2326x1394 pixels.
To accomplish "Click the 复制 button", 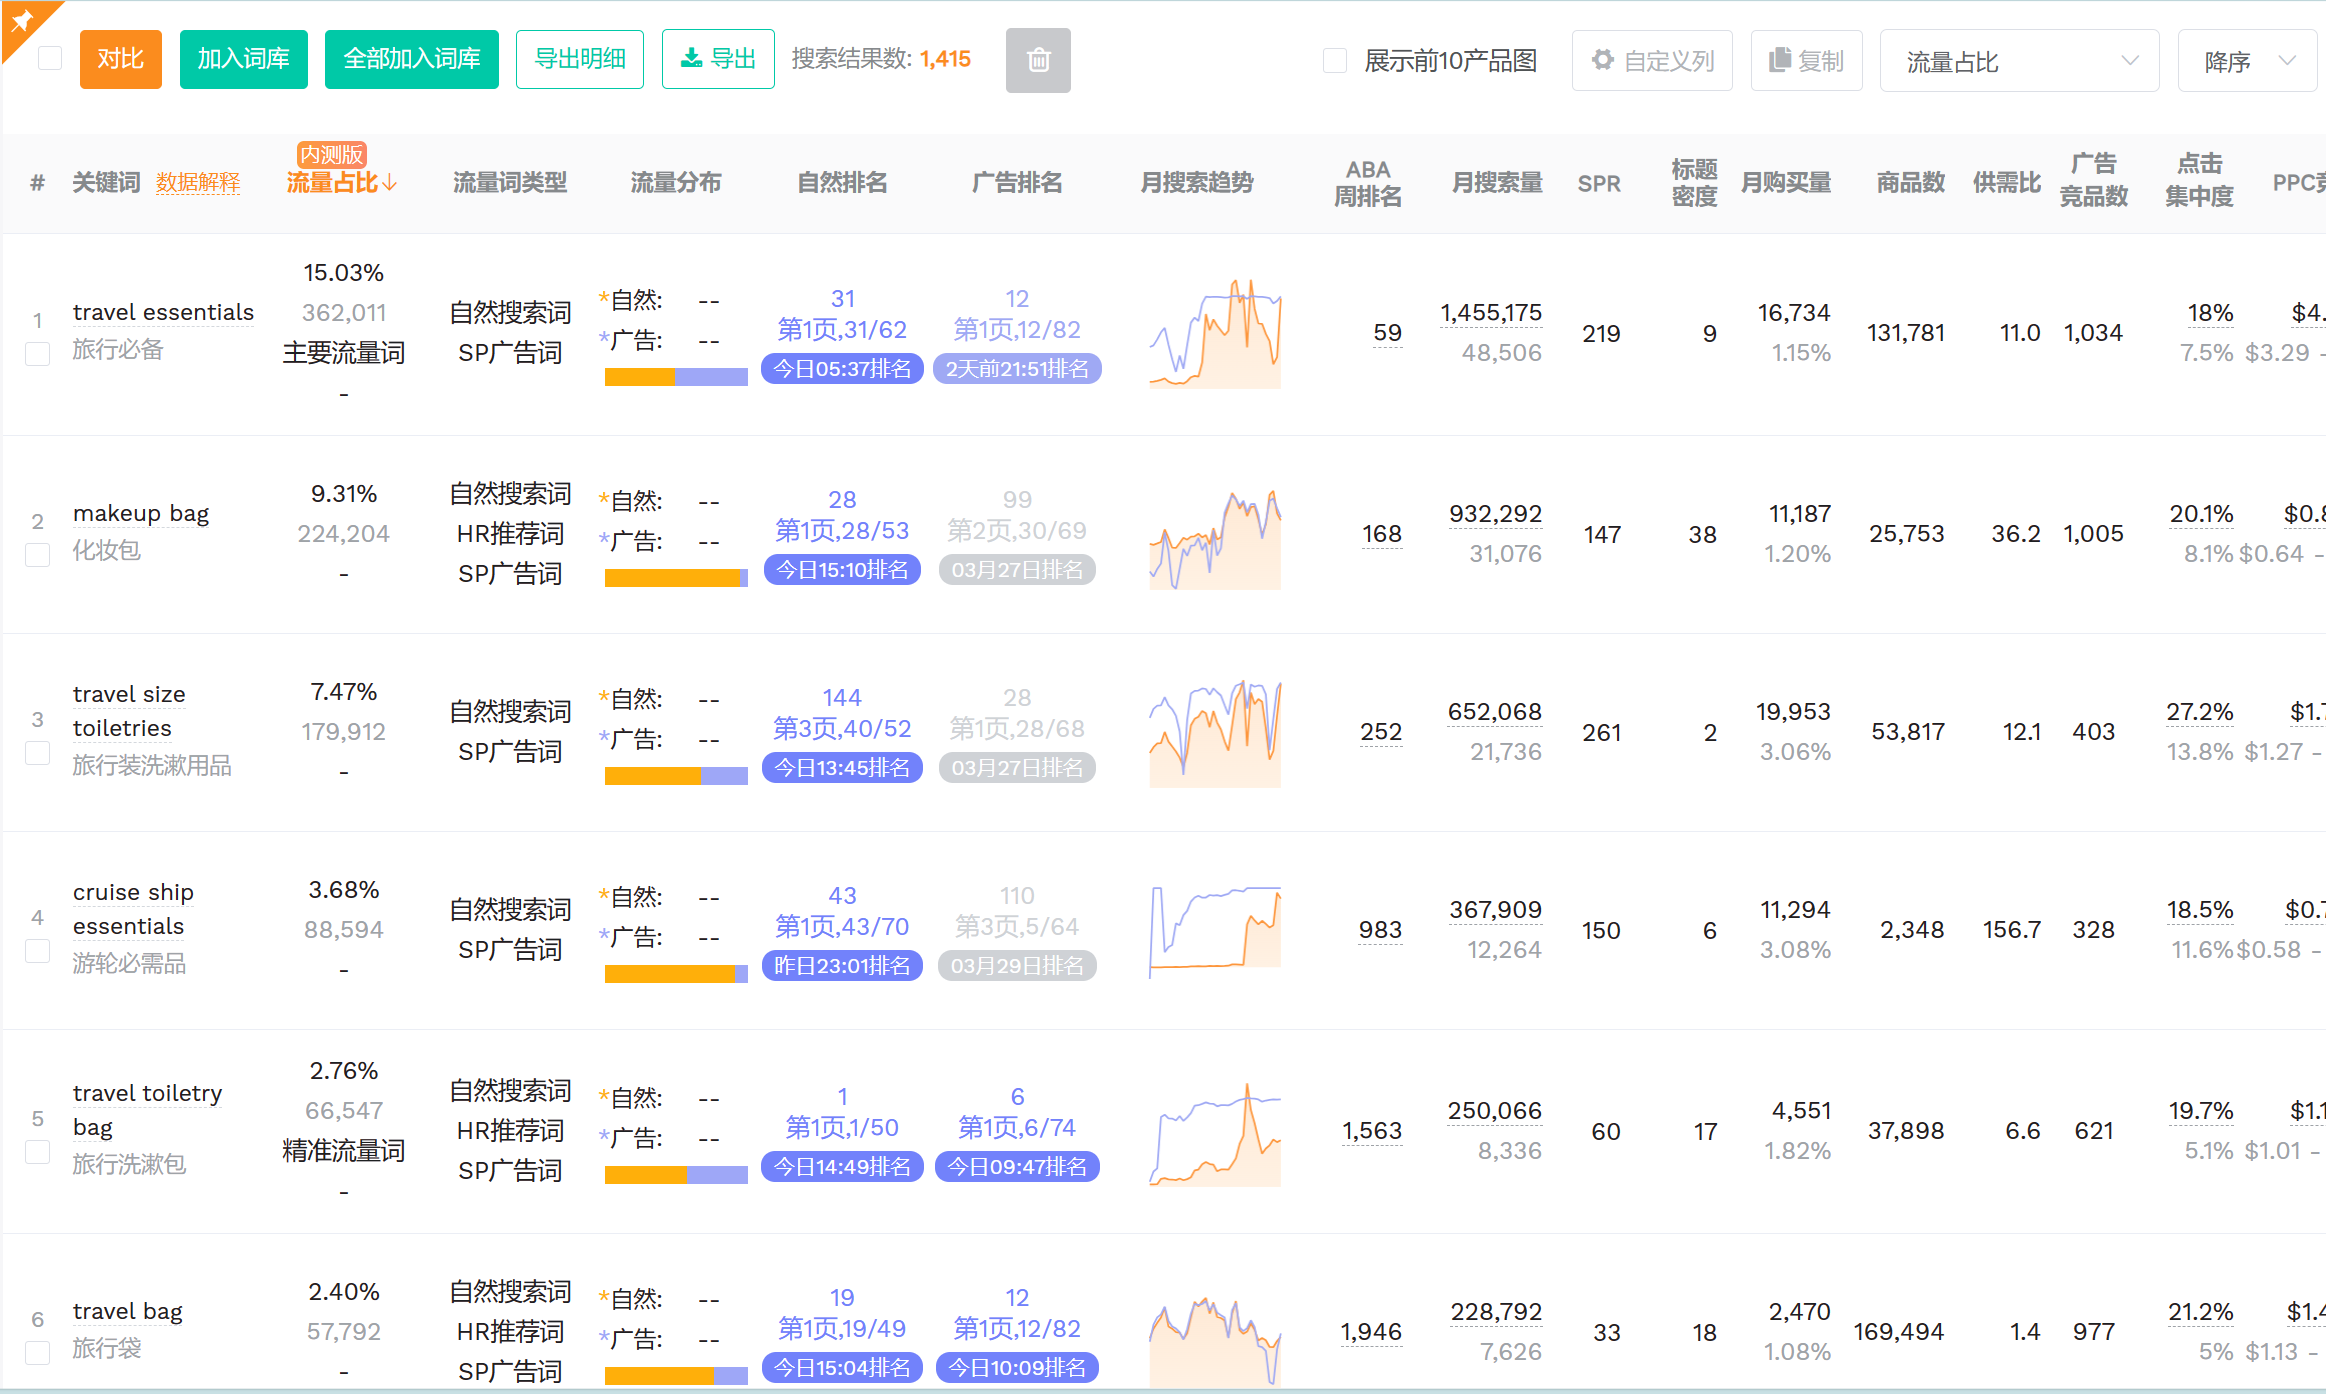I will (x=1806, y=61).
